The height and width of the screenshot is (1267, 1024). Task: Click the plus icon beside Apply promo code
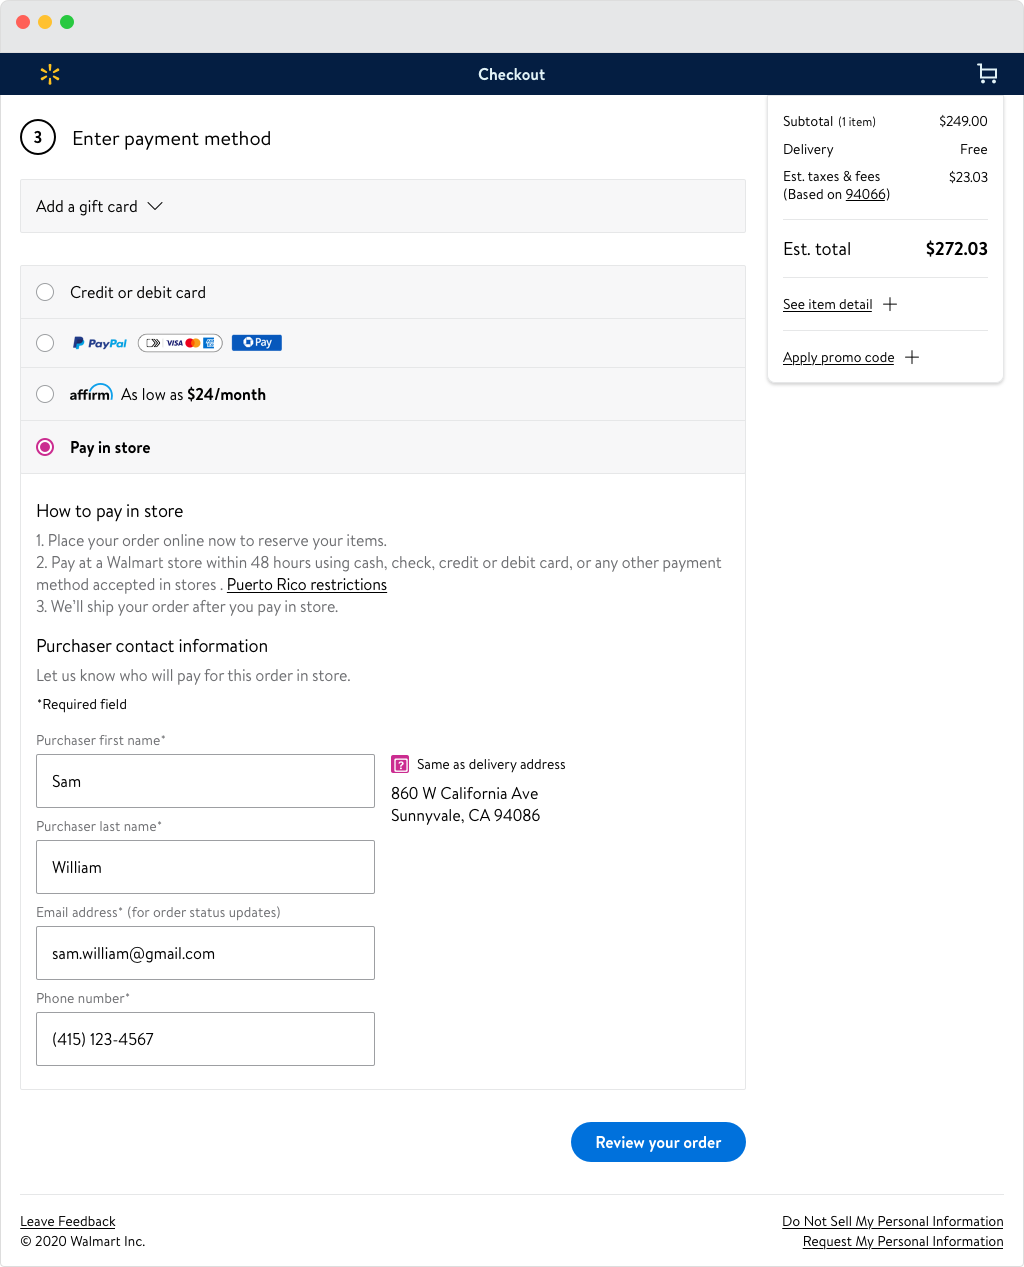(912, 357)
